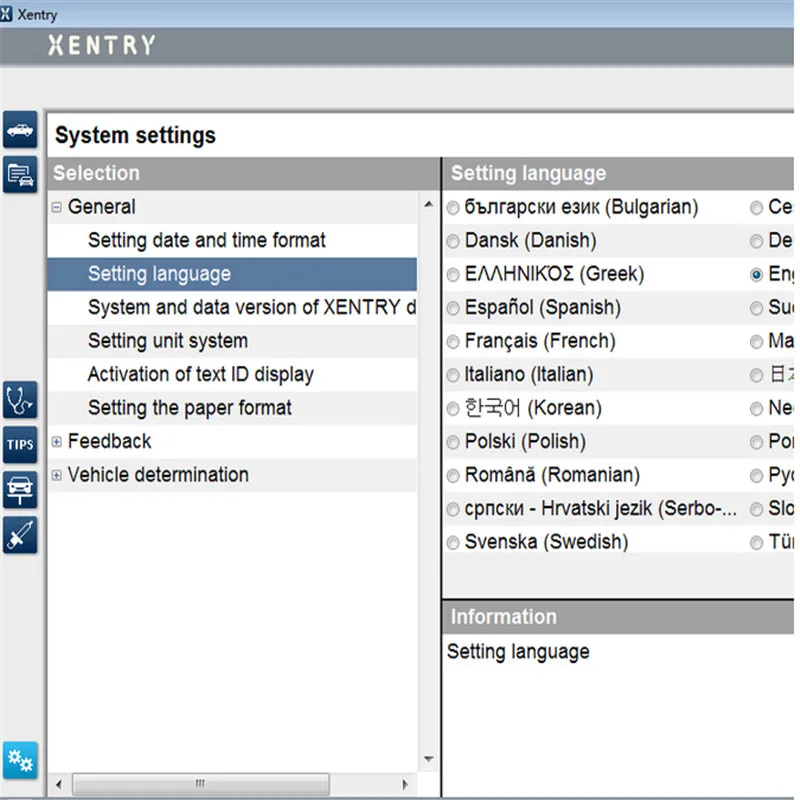Viewport: 800px width, 800px height.
Task: Open the system settings gears icon
Action: coord(20,760)
